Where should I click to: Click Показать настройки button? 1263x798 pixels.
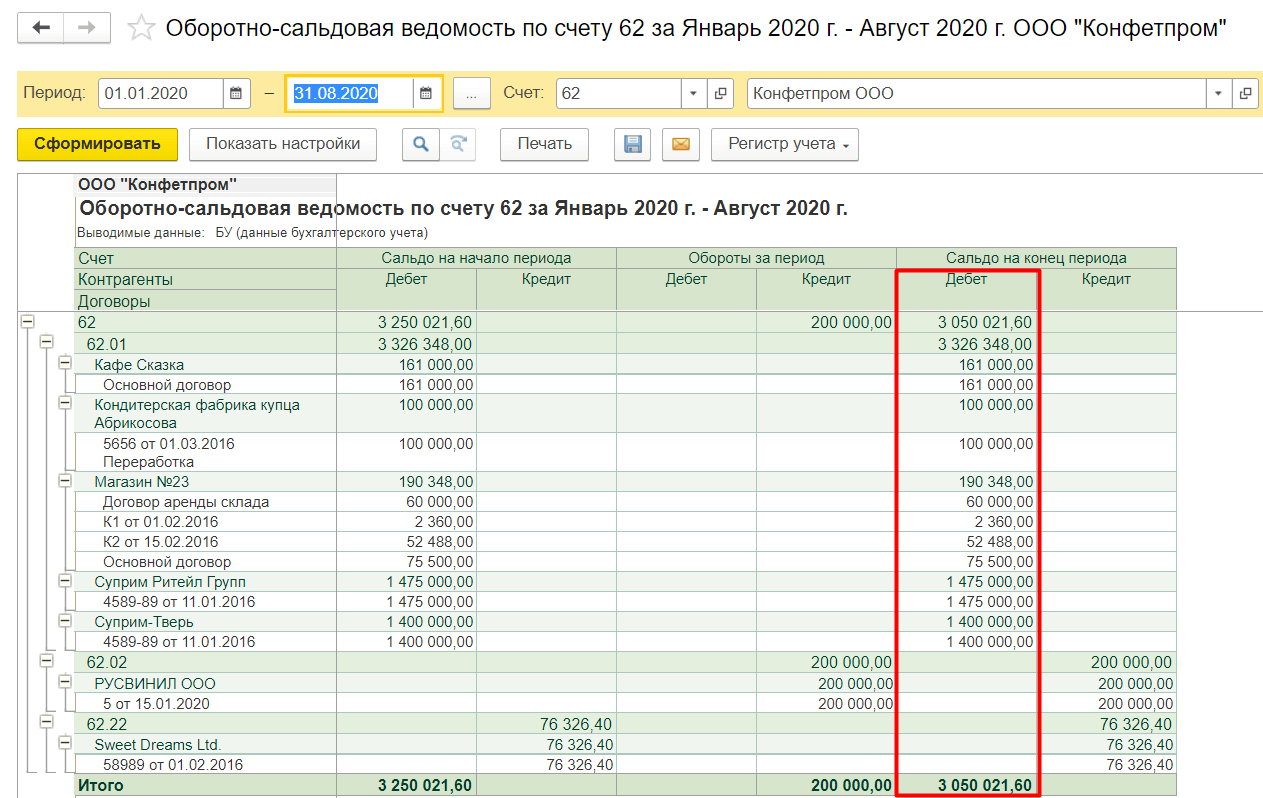(283, 144)
